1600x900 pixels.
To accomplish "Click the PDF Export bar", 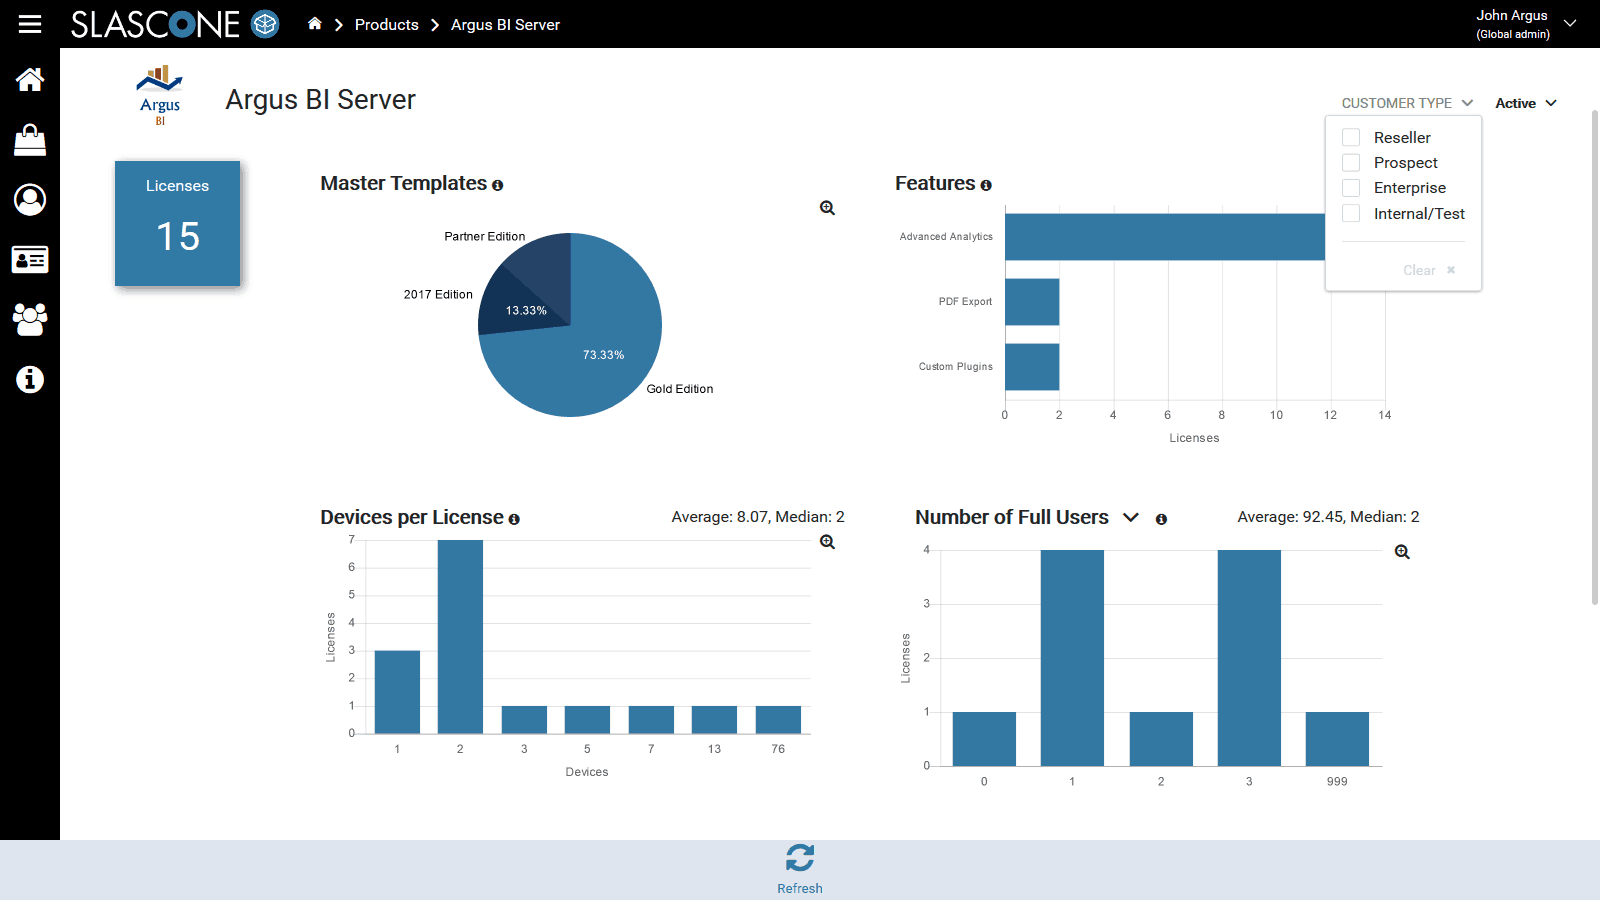I will point(1032,302).
